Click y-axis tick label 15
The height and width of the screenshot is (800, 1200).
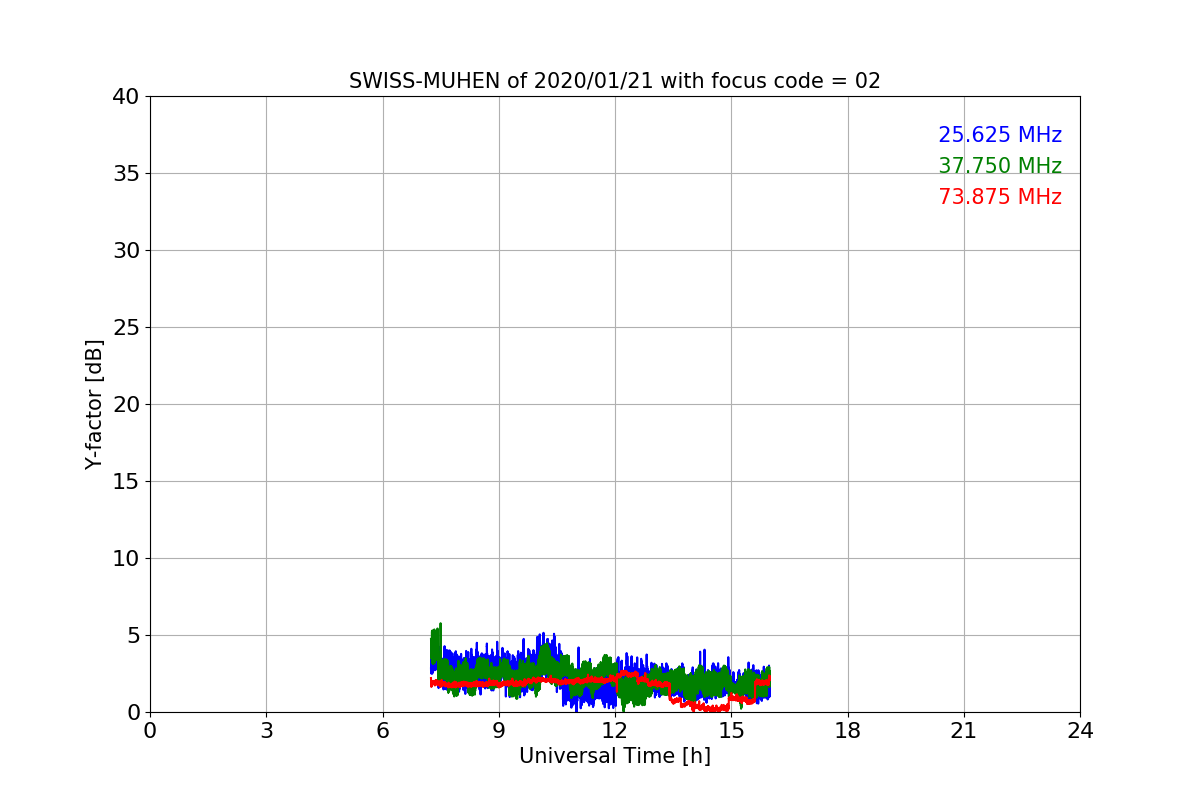126,482
